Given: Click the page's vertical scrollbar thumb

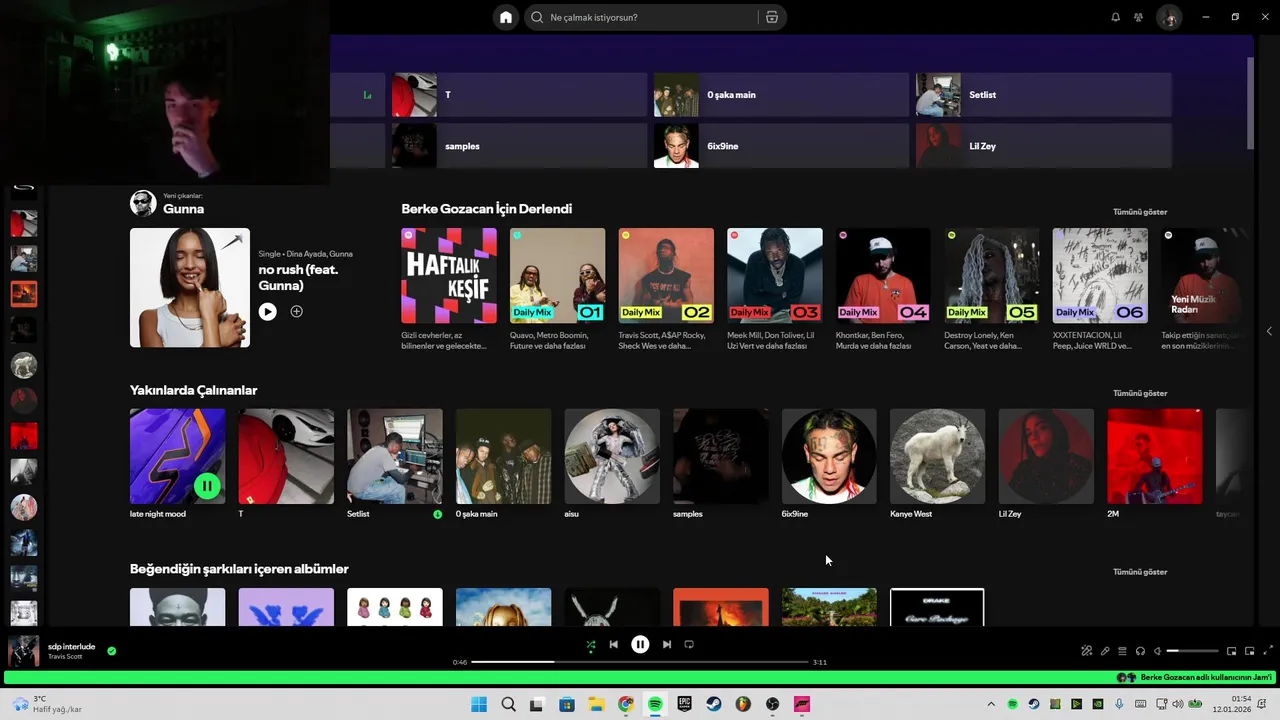Looking at the screenshot, I should click(x=1250, y=103).
